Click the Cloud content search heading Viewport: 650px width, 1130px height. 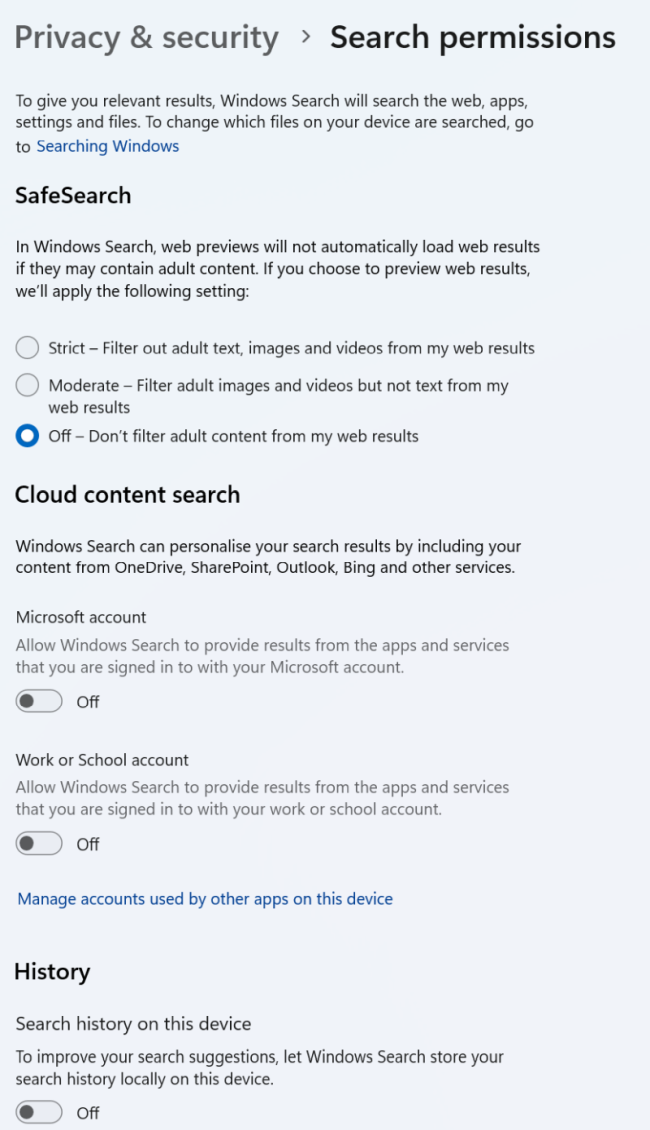tap(127, 494)
